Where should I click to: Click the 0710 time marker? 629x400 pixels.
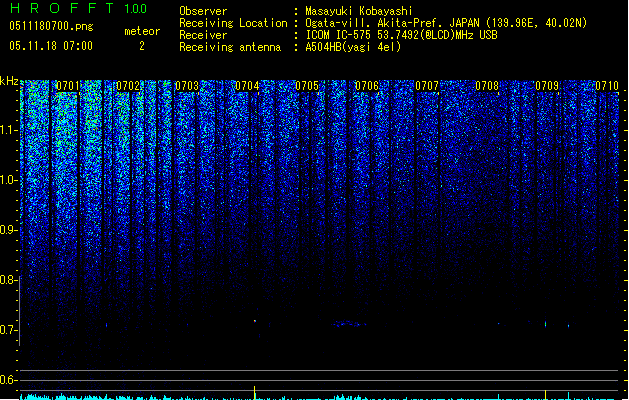click(607, 86)
